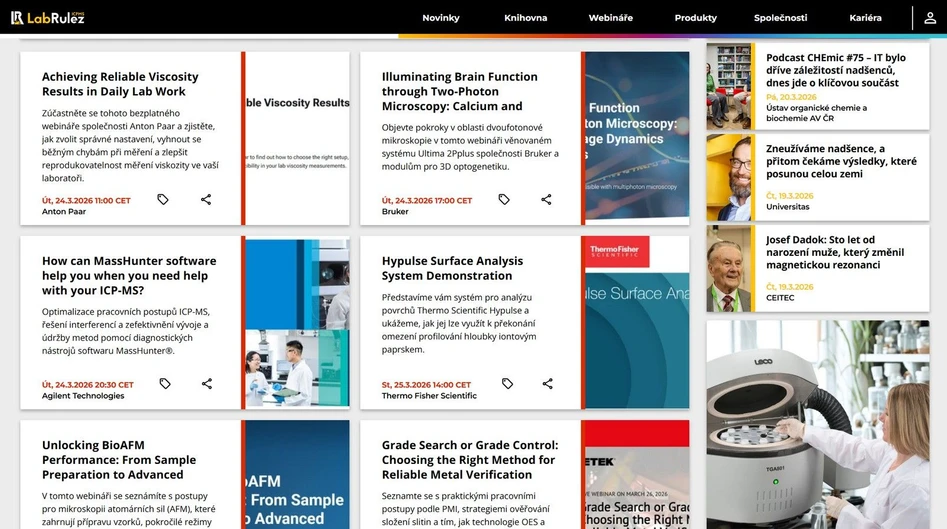Open the Produkty menu item
The height and width of the screenshot is (529, 947).
(695, 18)
